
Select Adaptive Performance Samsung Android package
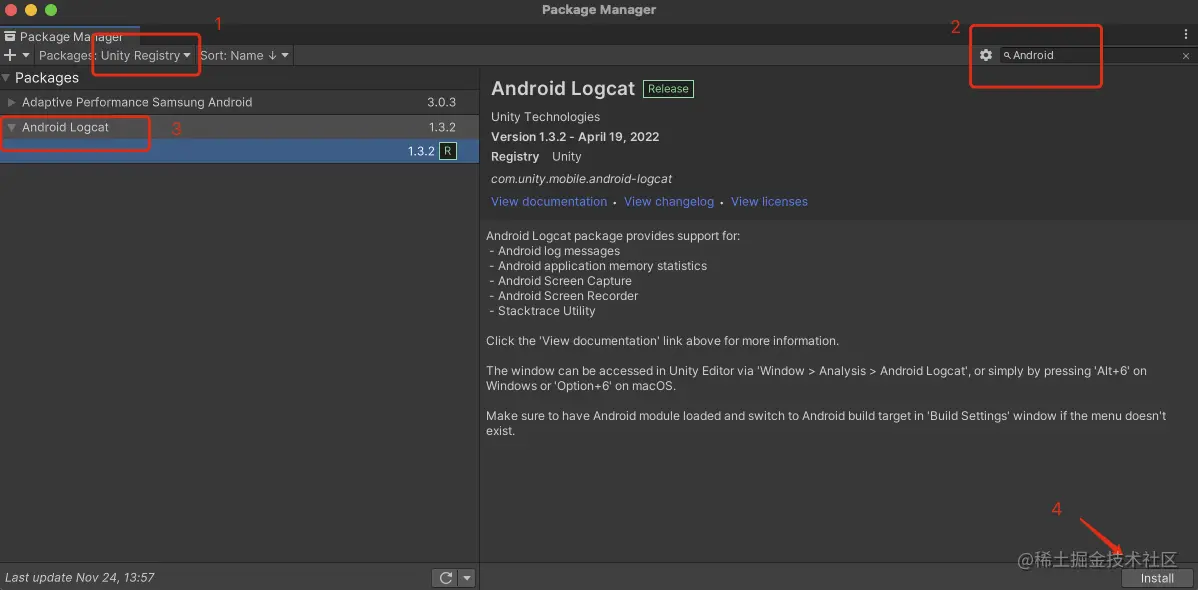[239, 102]
